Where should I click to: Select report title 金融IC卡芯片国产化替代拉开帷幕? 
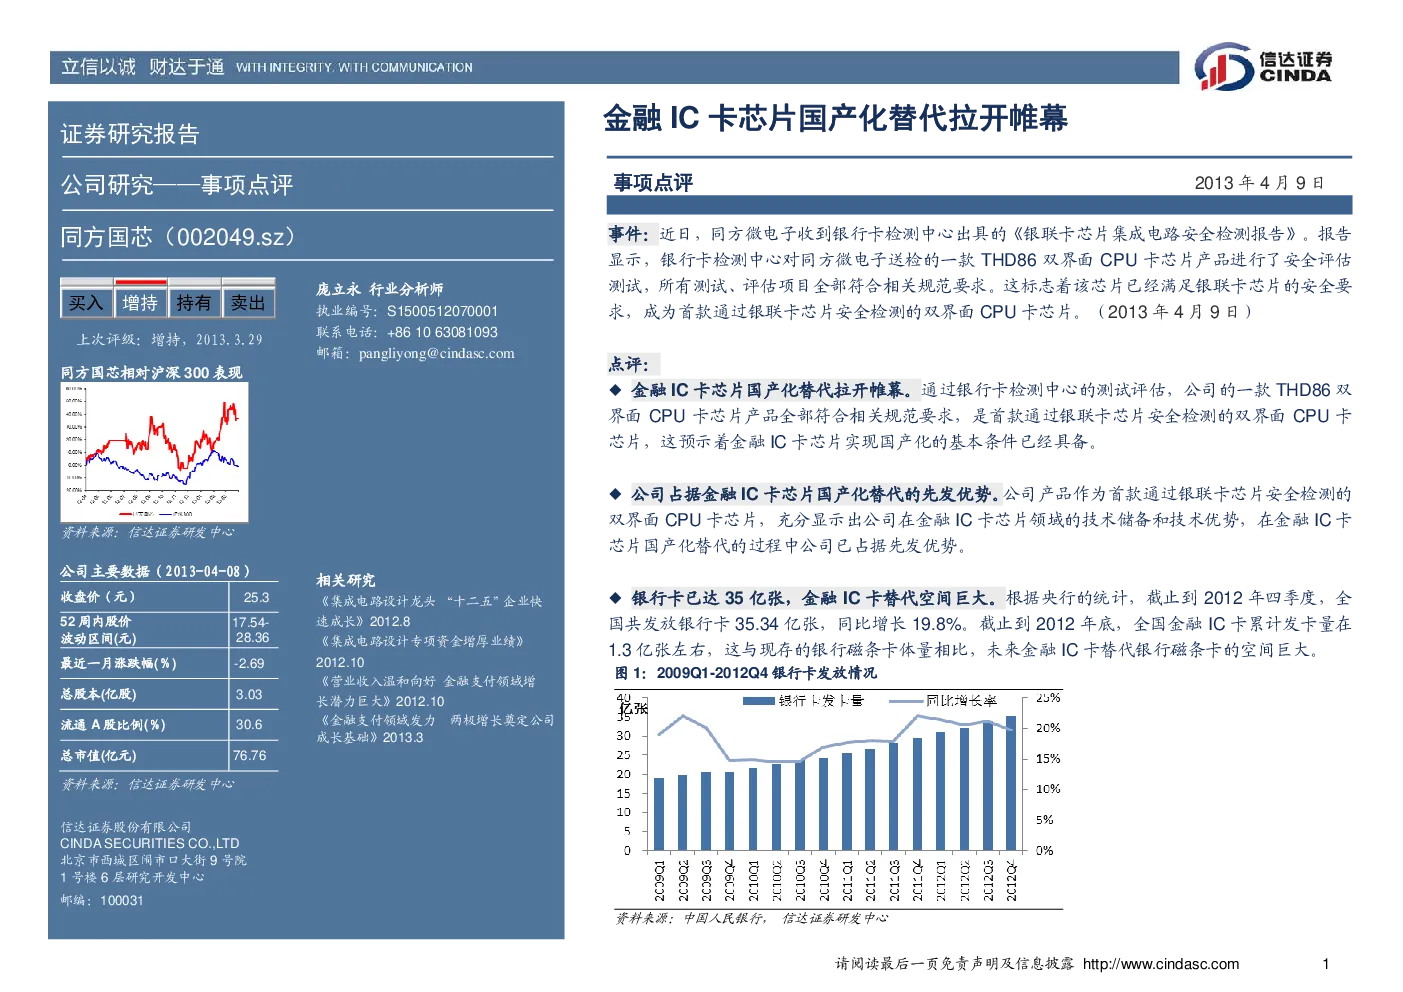[x=835, y=118]
